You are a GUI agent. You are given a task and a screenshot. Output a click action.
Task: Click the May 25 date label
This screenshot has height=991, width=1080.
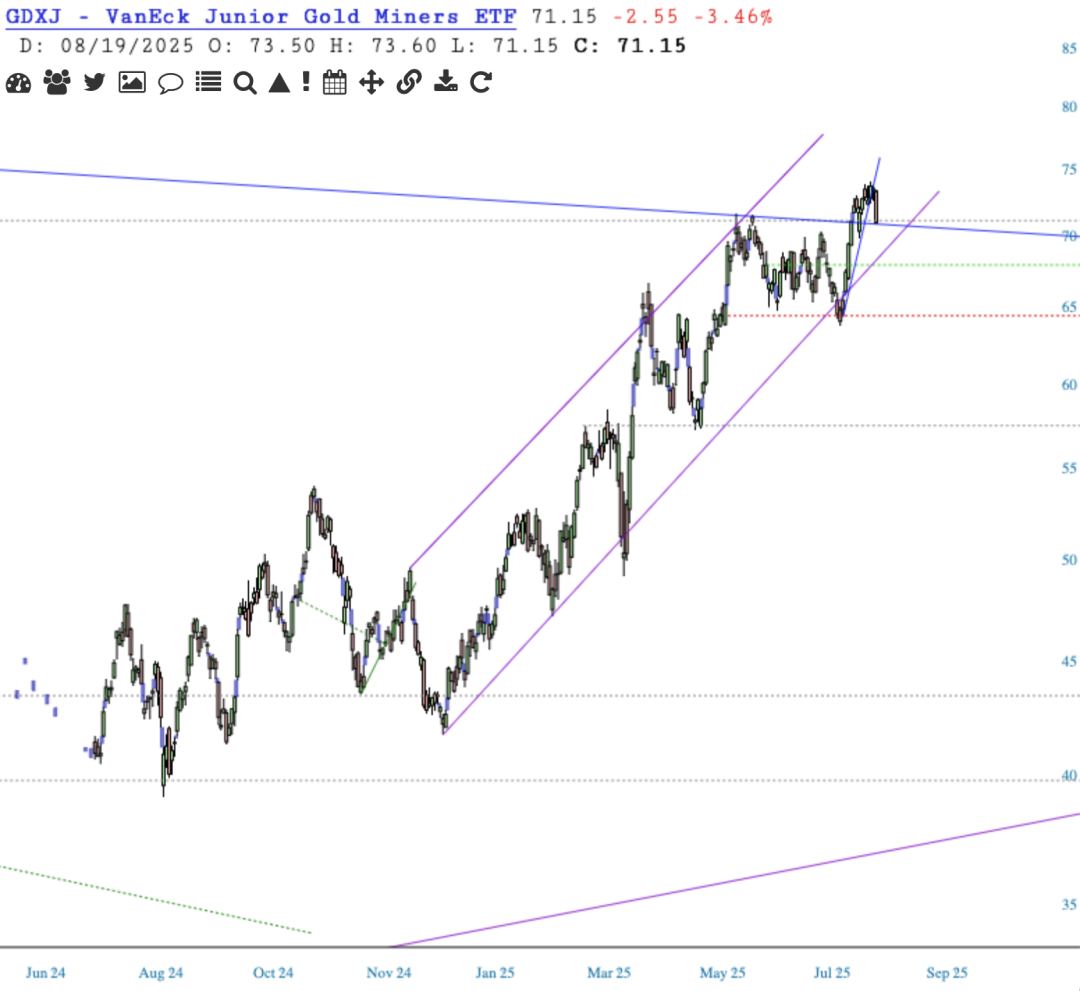(723, 973)
